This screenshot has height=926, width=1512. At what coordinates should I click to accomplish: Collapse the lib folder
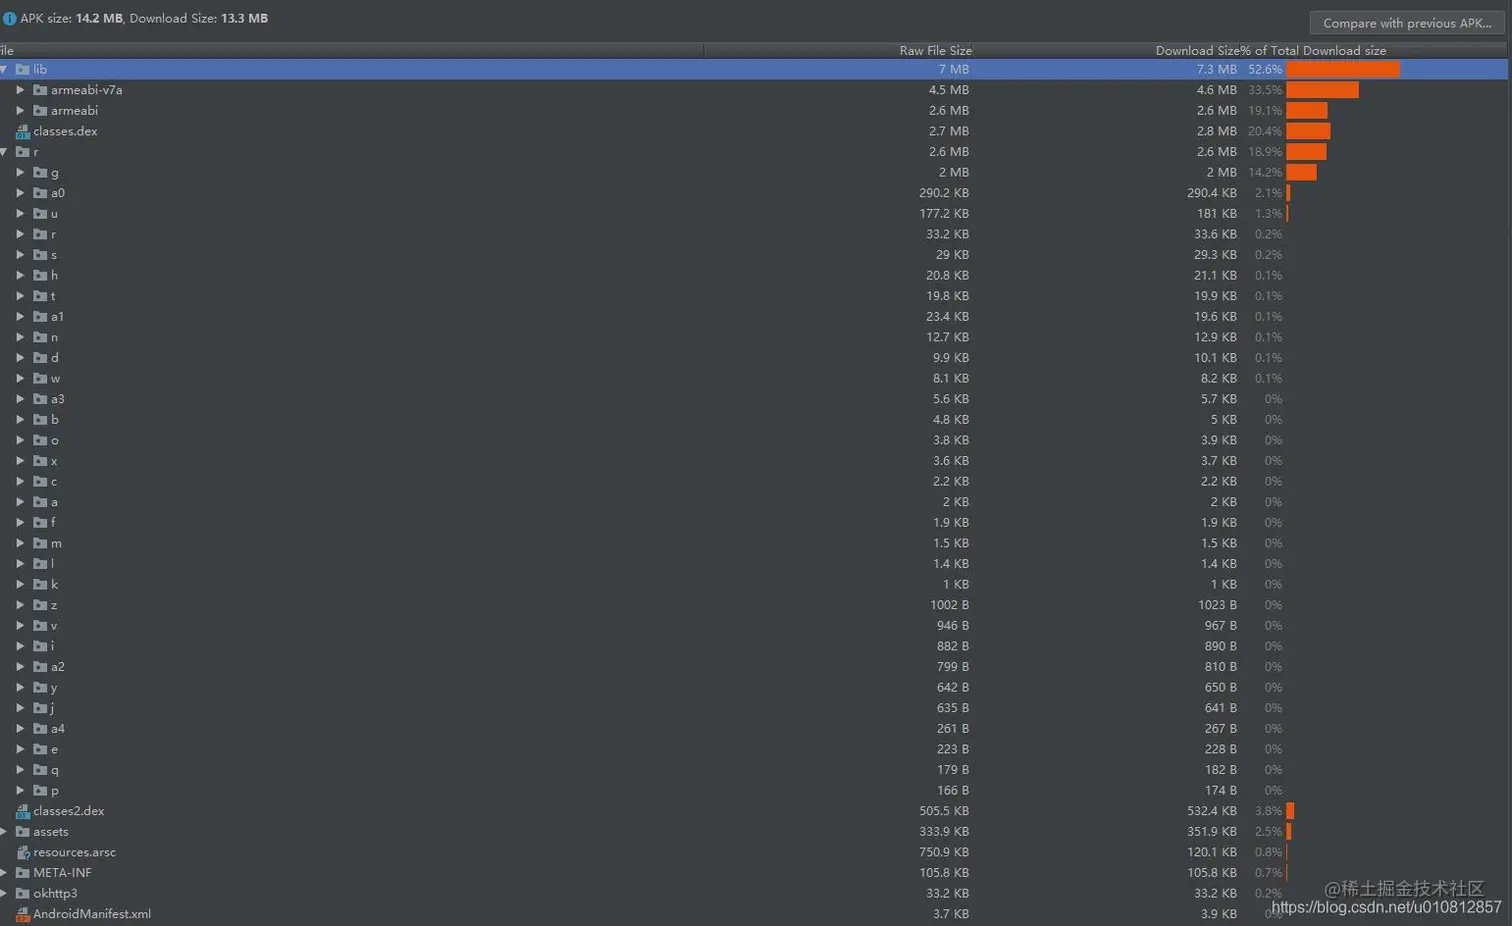(4, 69)
